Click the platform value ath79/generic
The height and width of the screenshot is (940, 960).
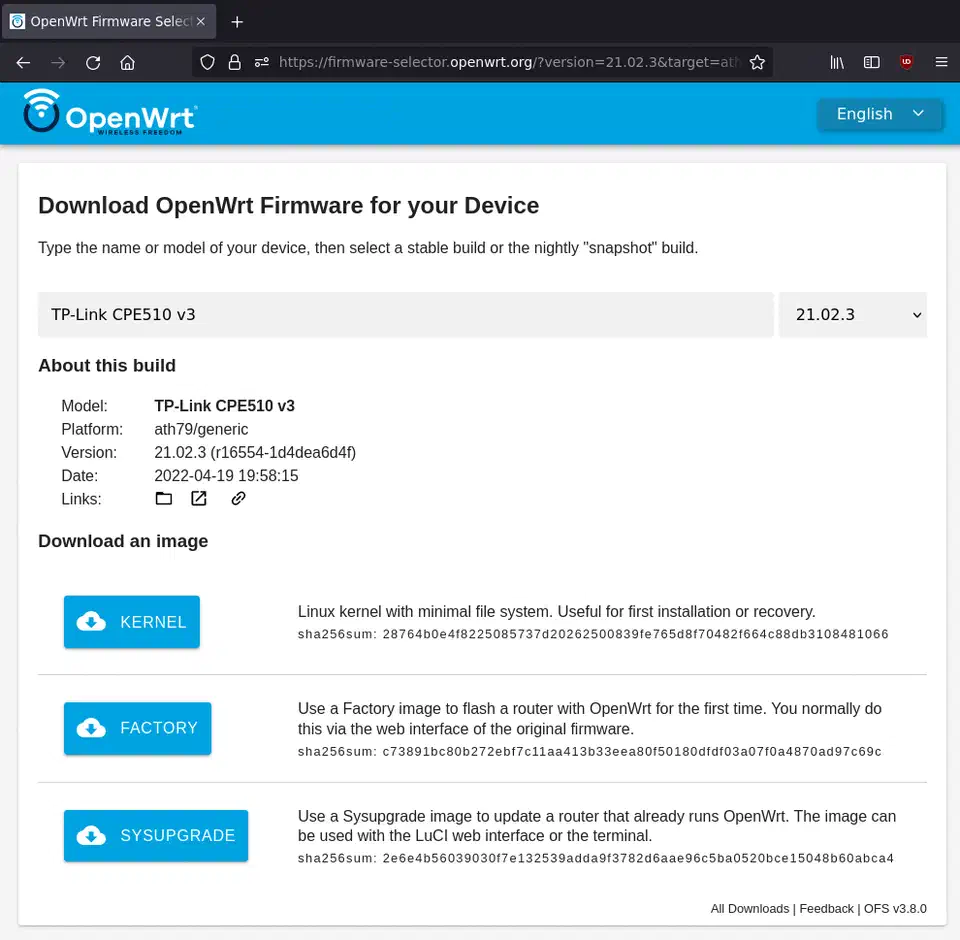tap(201, 429)
